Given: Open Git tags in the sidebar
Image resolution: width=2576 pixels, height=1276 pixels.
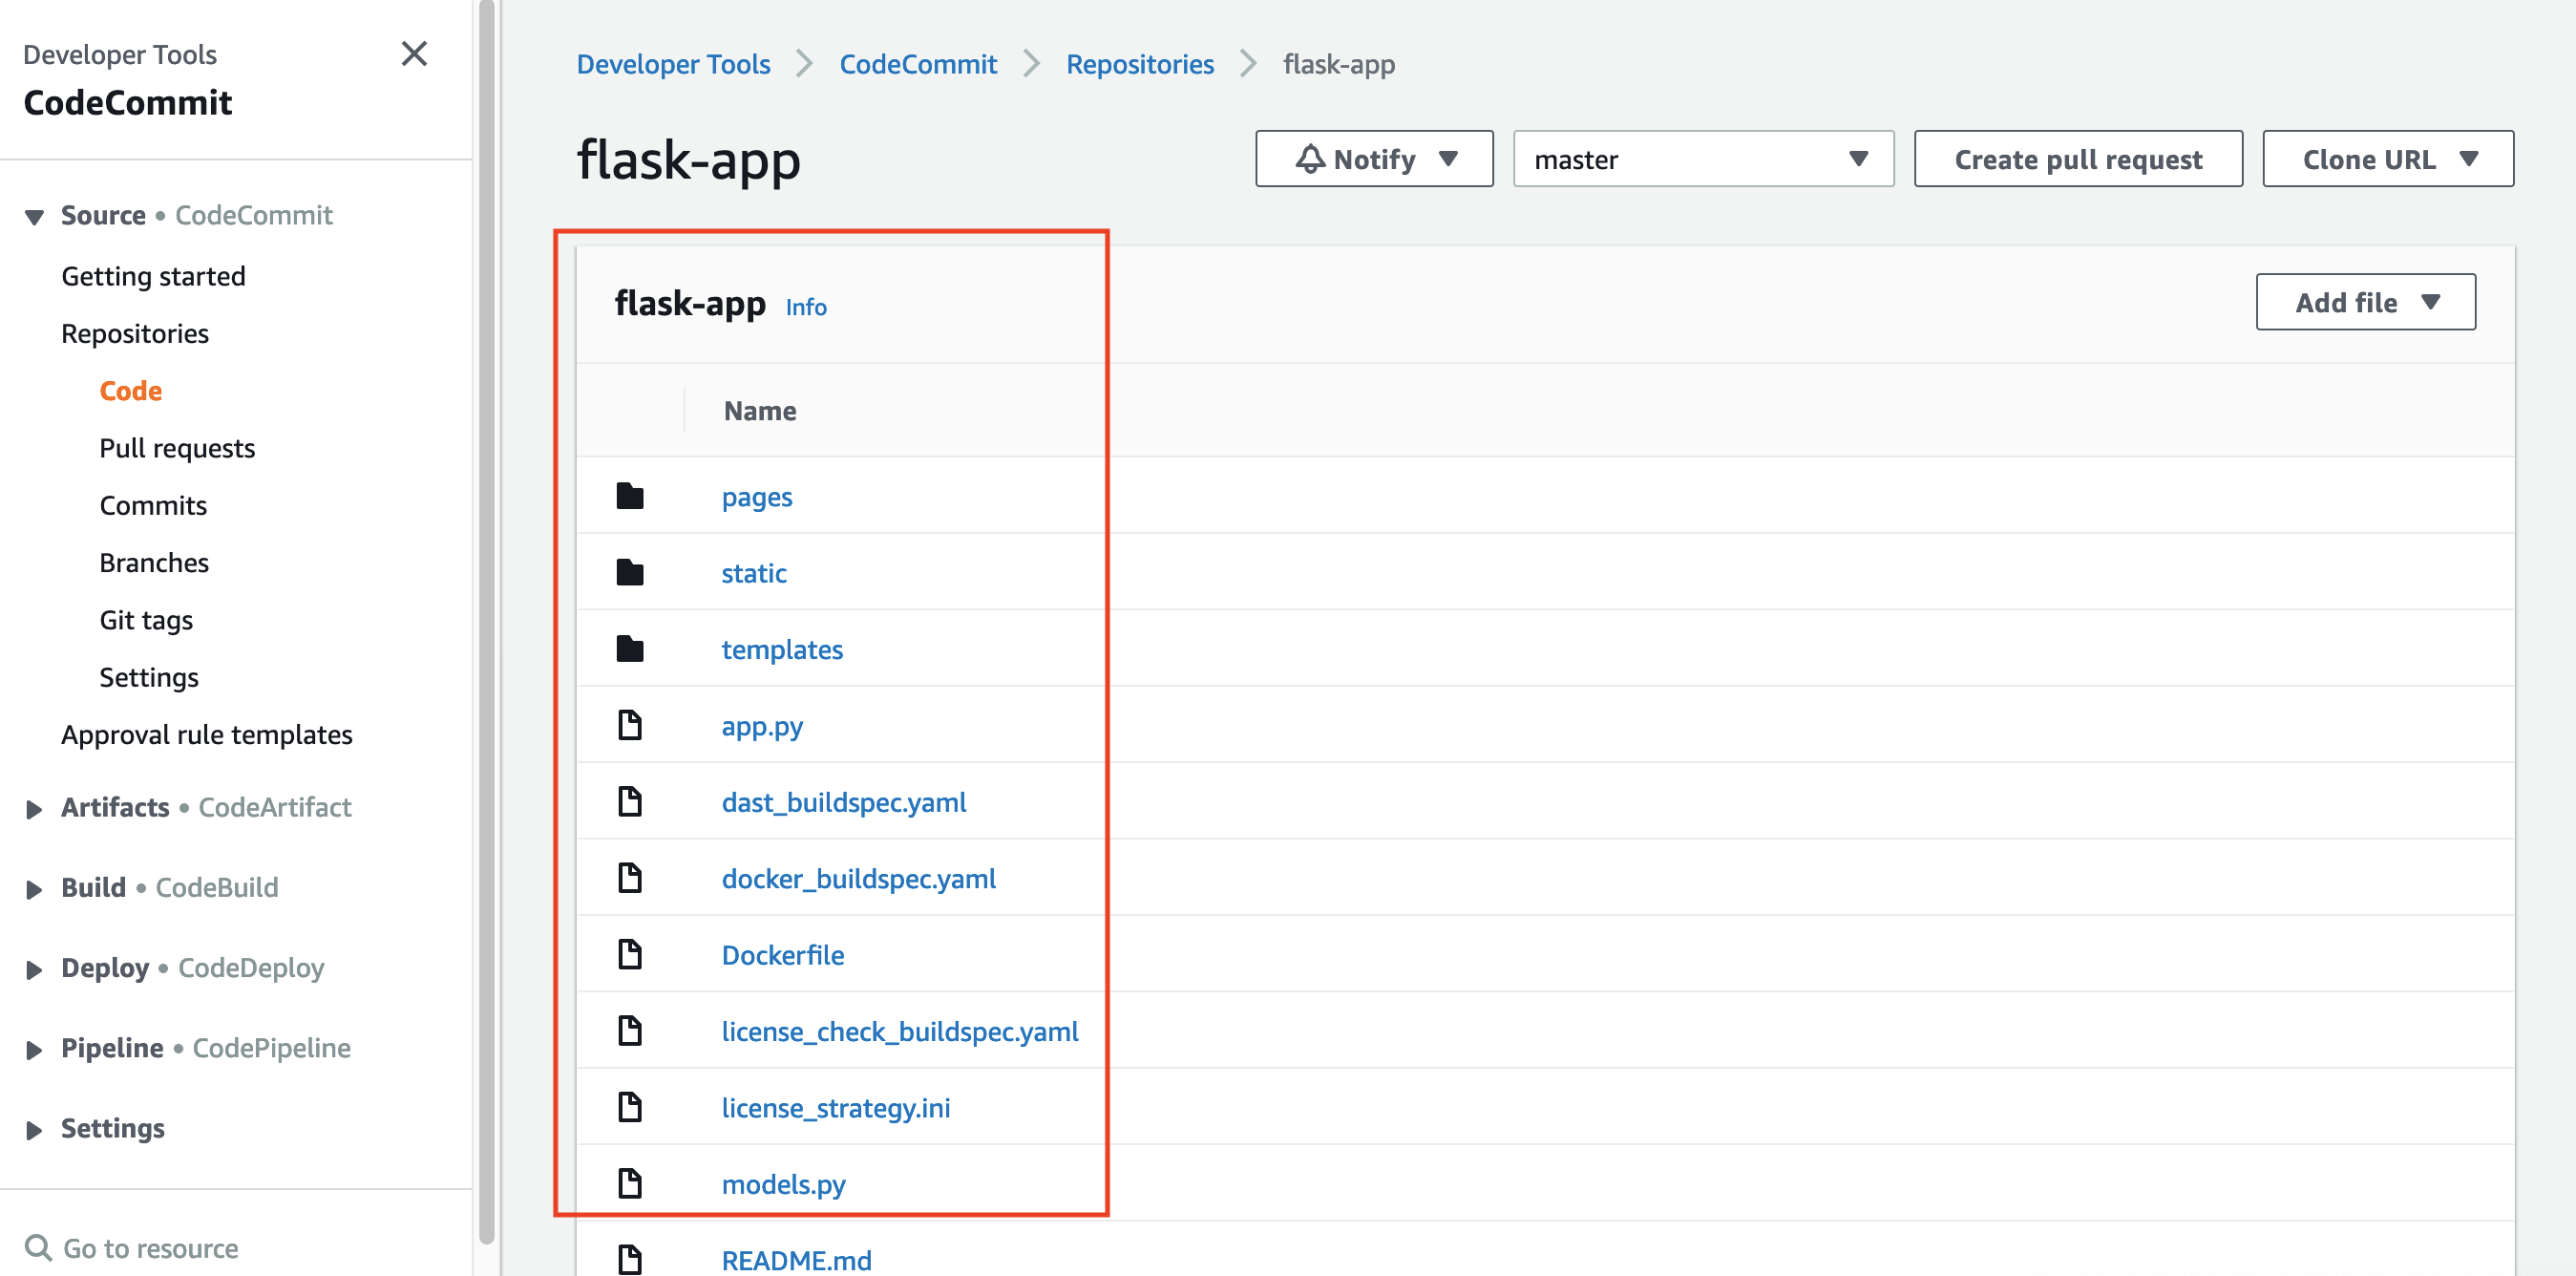Looking at the screenshot, I should tap(146, 620).
